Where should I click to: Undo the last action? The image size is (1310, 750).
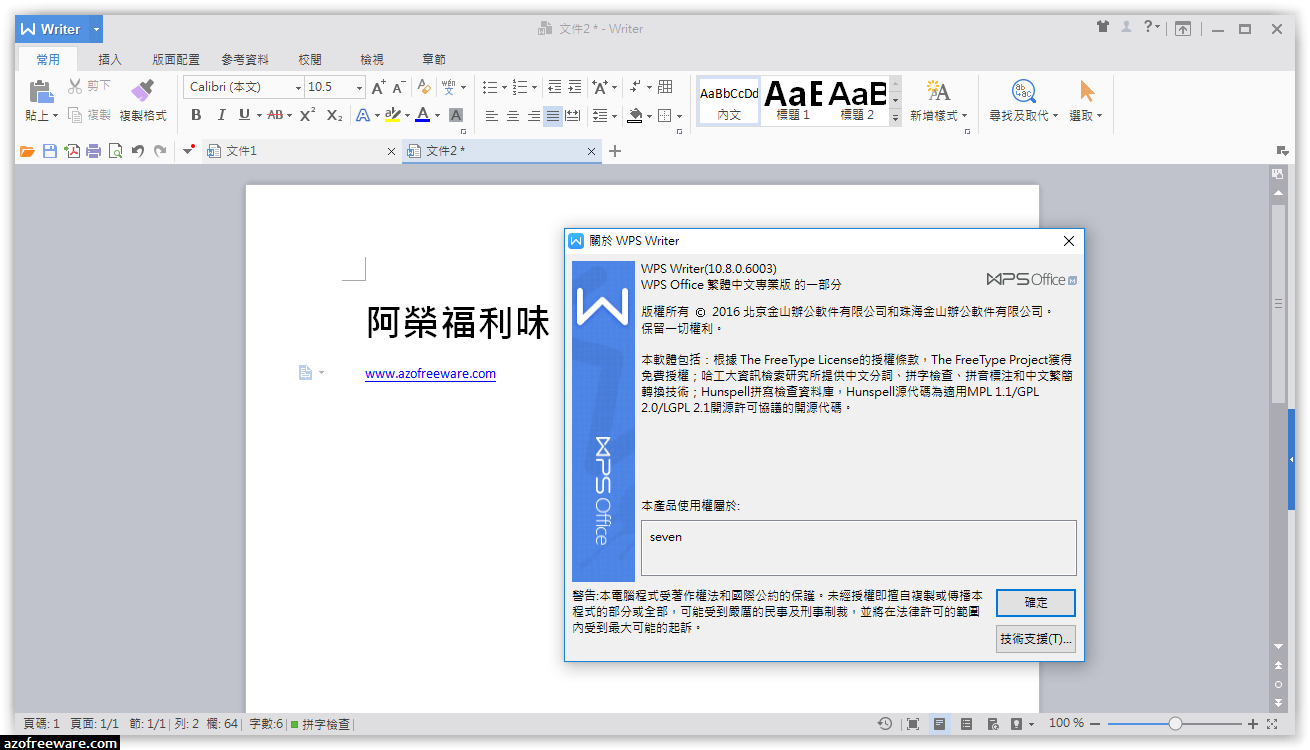[138, 151]
